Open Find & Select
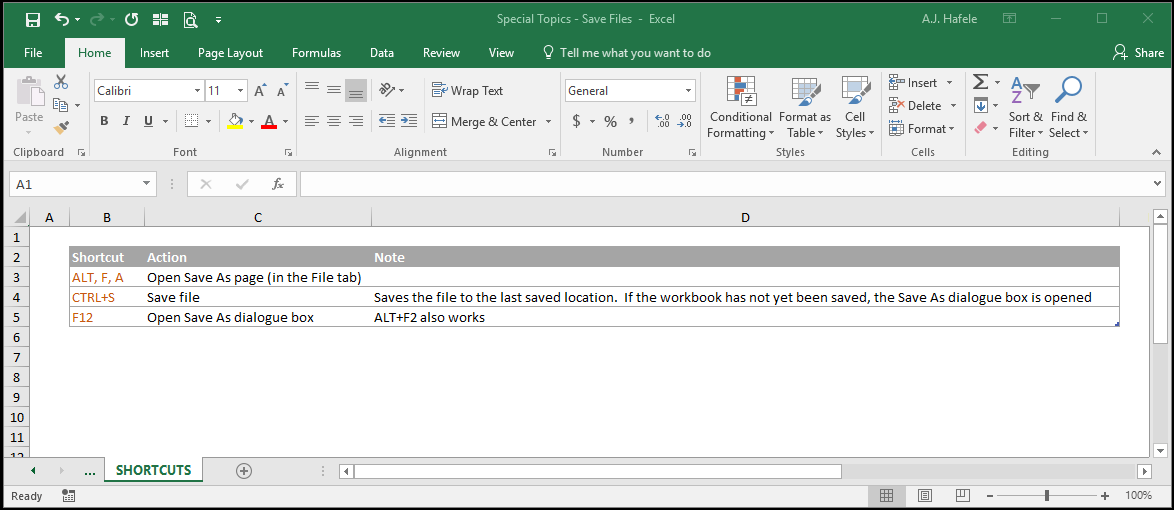This screenshot has width=1174, height=510. (x=1068, y=107)
